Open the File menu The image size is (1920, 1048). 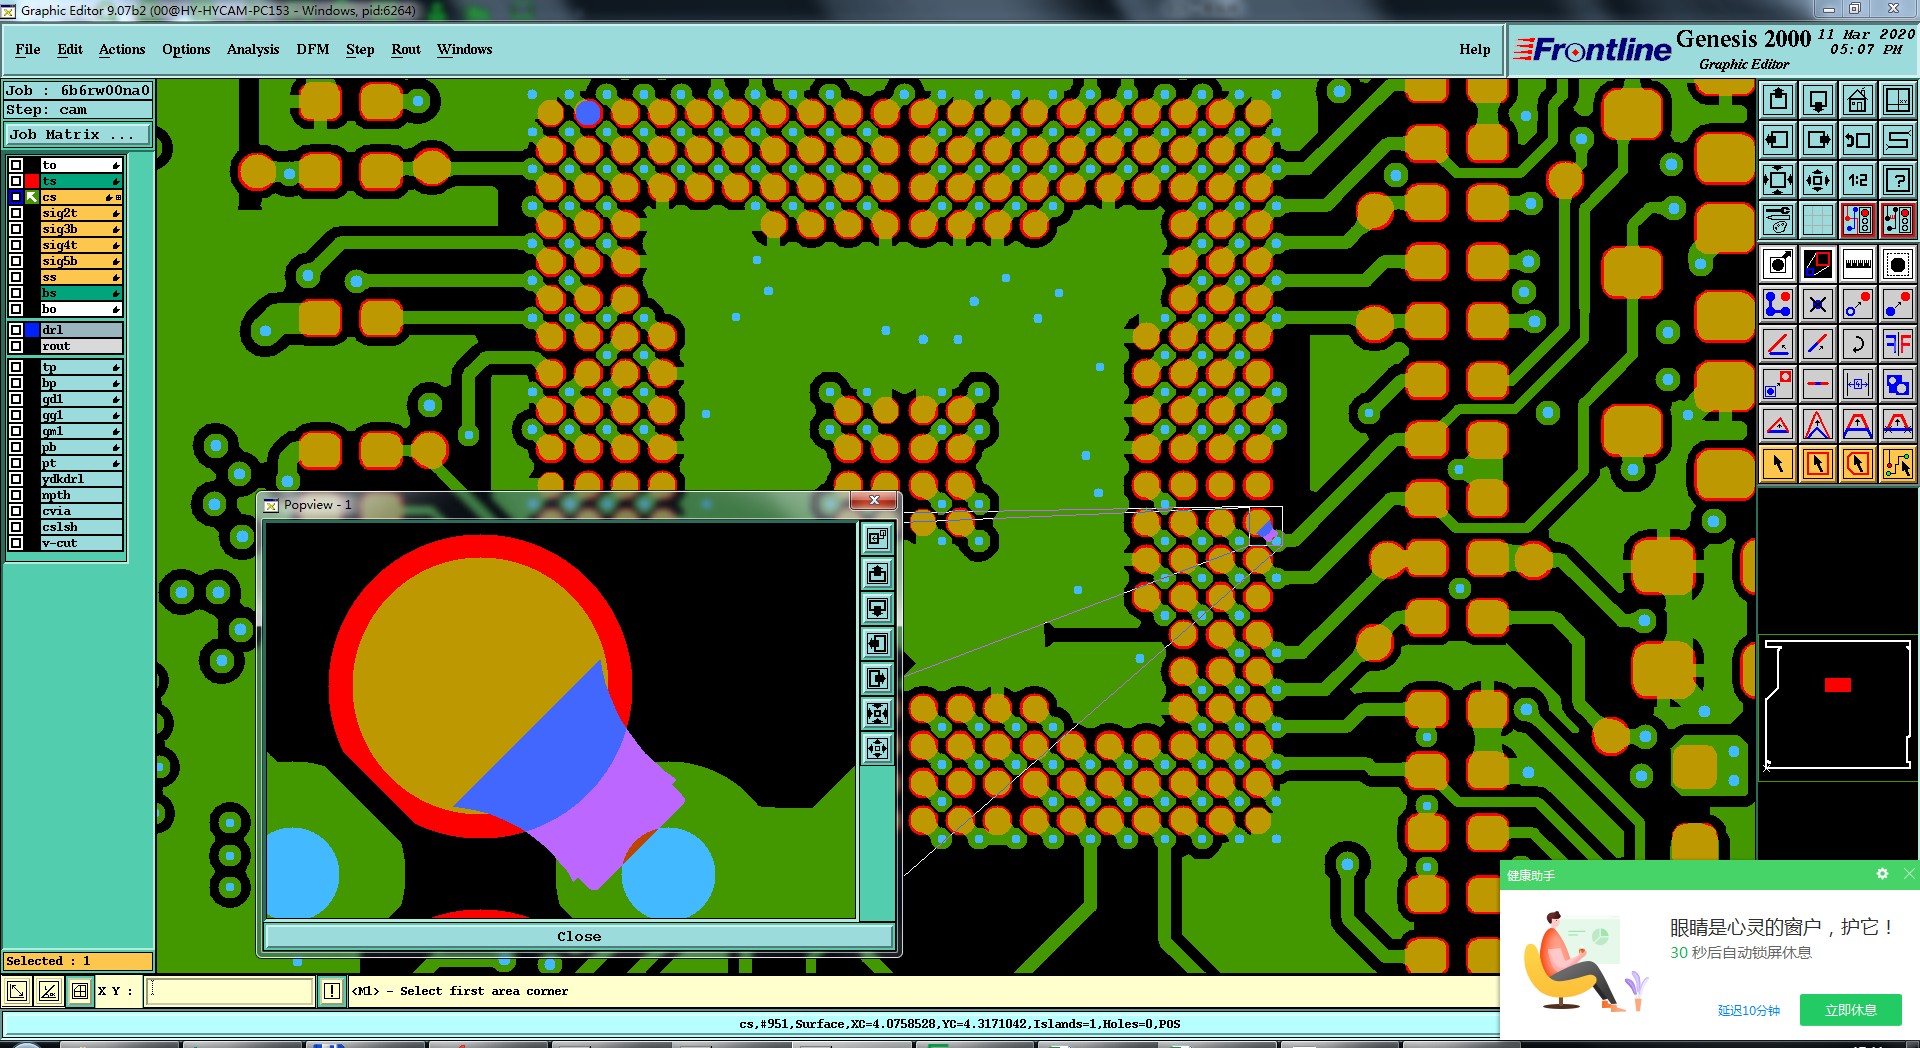28,49
